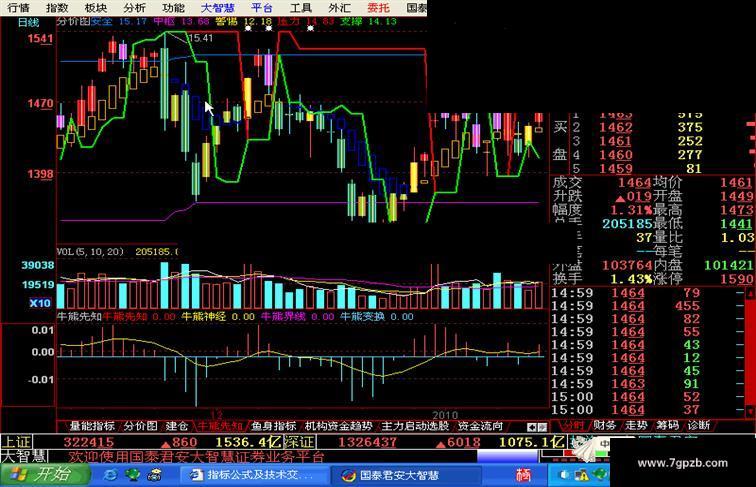
Task: Select the 鱼身指标 indicator tab
Action: 273,426
